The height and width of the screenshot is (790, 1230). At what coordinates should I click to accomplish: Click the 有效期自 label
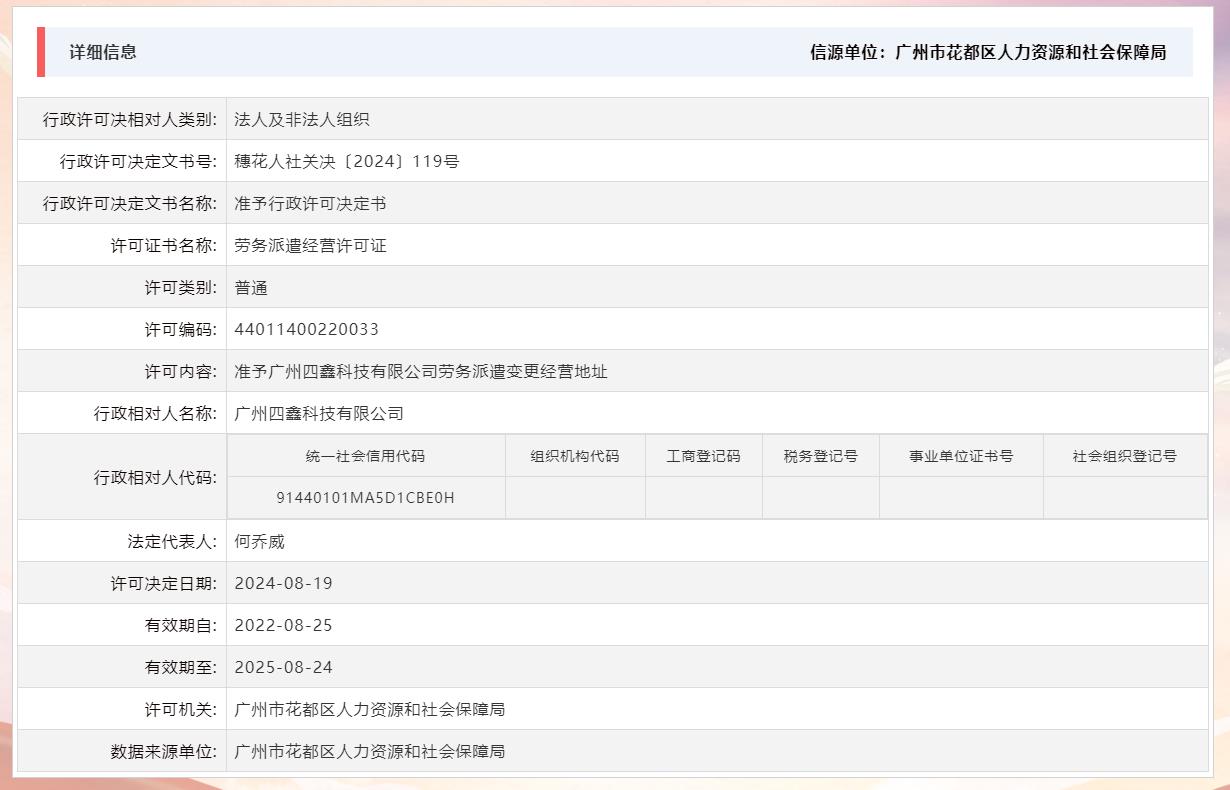(180, 625)
